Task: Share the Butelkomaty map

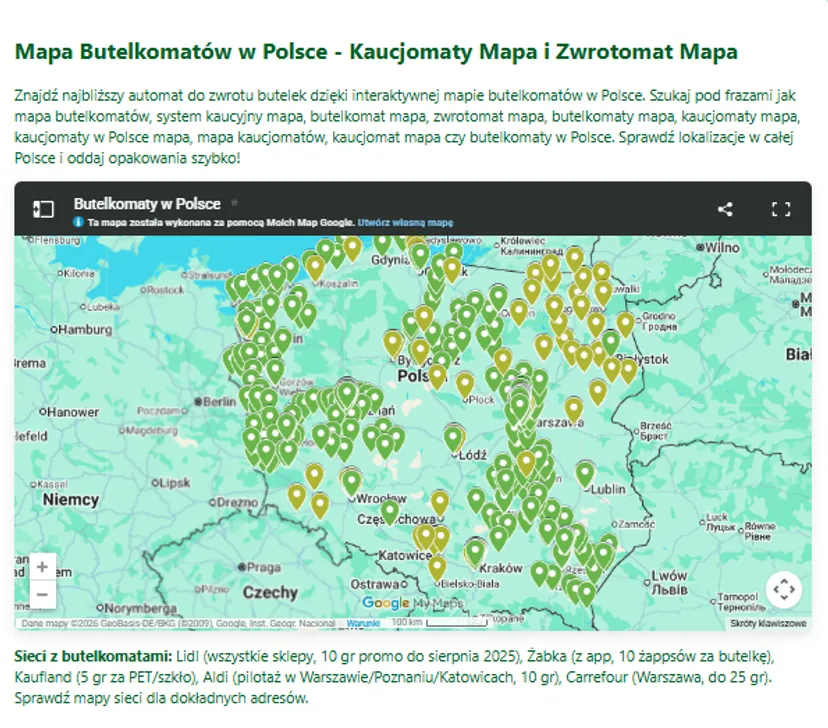Action: pyautogui.click(x=725, y=209)
